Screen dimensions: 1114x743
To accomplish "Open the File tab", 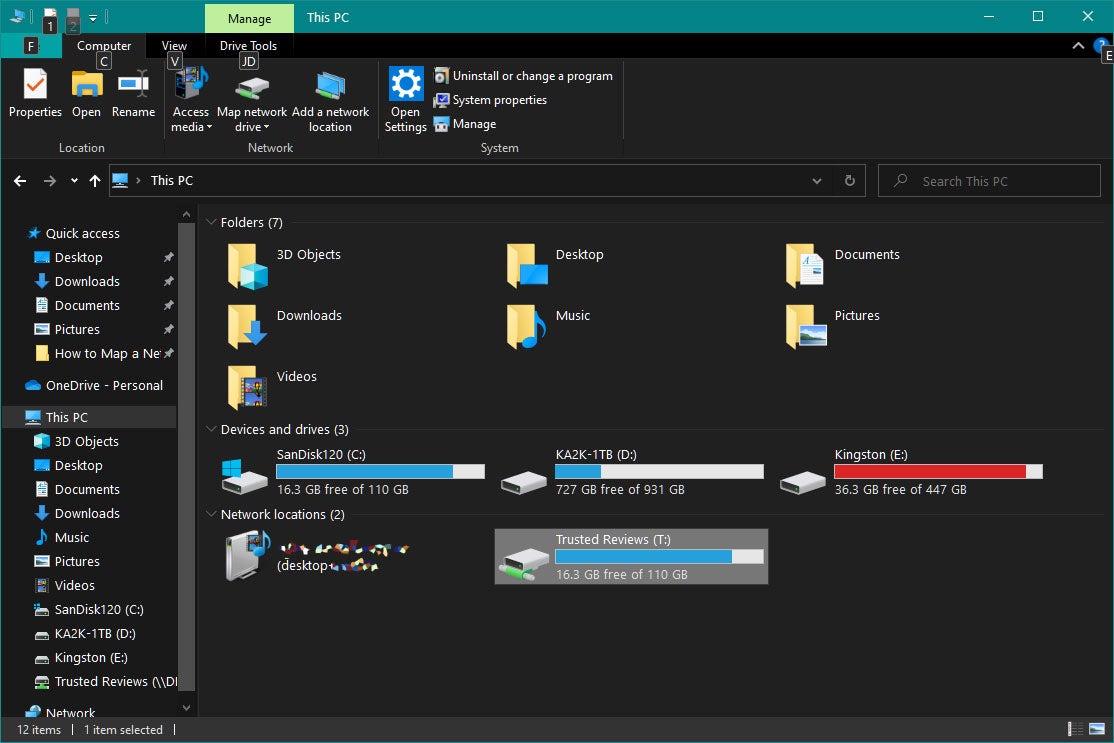I will pyautogui.click(x=30, y=45).
